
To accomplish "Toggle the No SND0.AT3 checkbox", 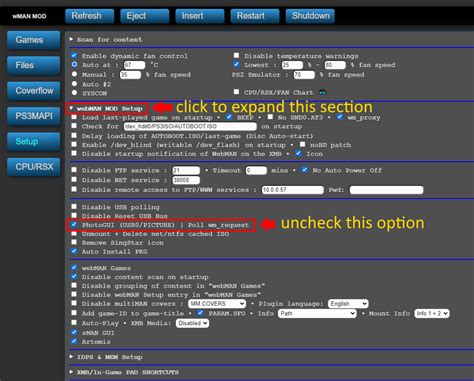I will tap(270, 117).
